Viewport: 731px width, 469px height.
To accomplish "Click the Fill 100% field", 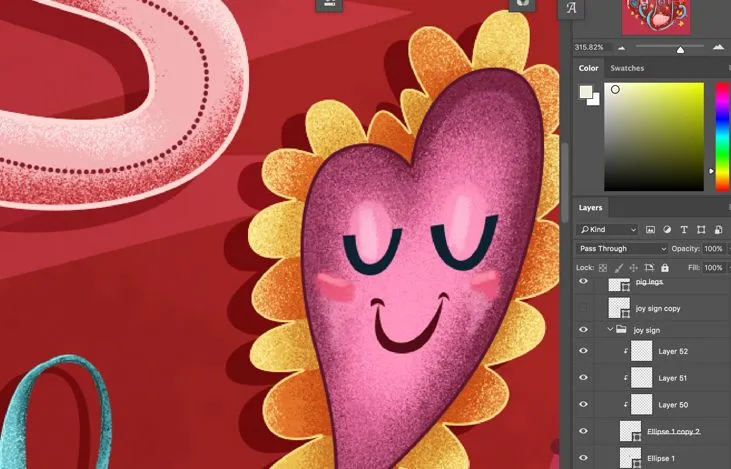I will pos(713,268).
